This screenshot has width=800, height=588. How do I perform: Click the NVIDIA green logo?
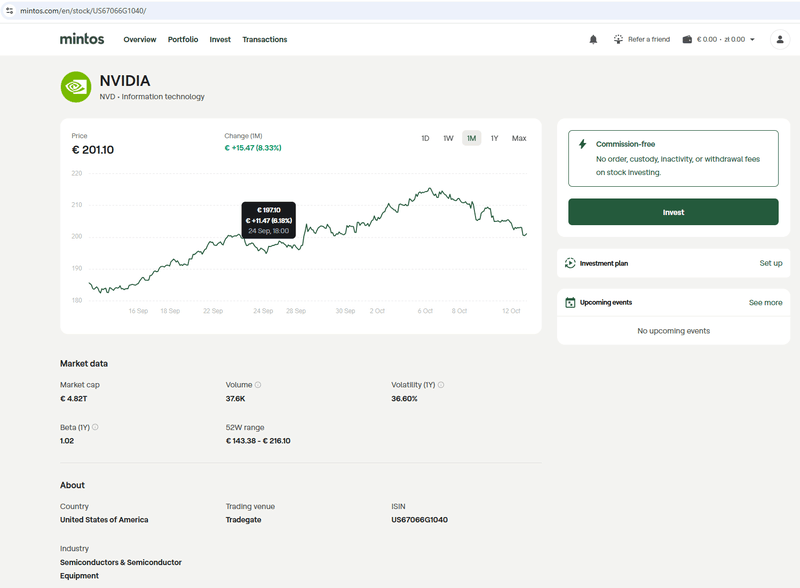[x=76, y=87]
